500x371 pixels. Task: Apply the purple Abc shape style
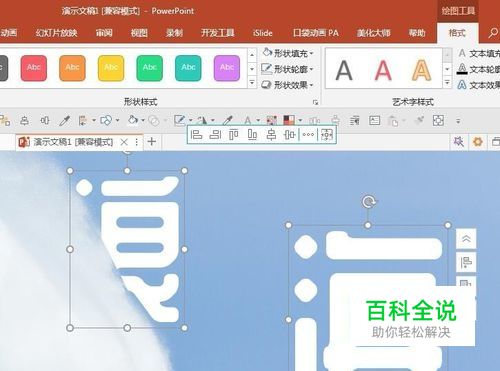[227, 68]
